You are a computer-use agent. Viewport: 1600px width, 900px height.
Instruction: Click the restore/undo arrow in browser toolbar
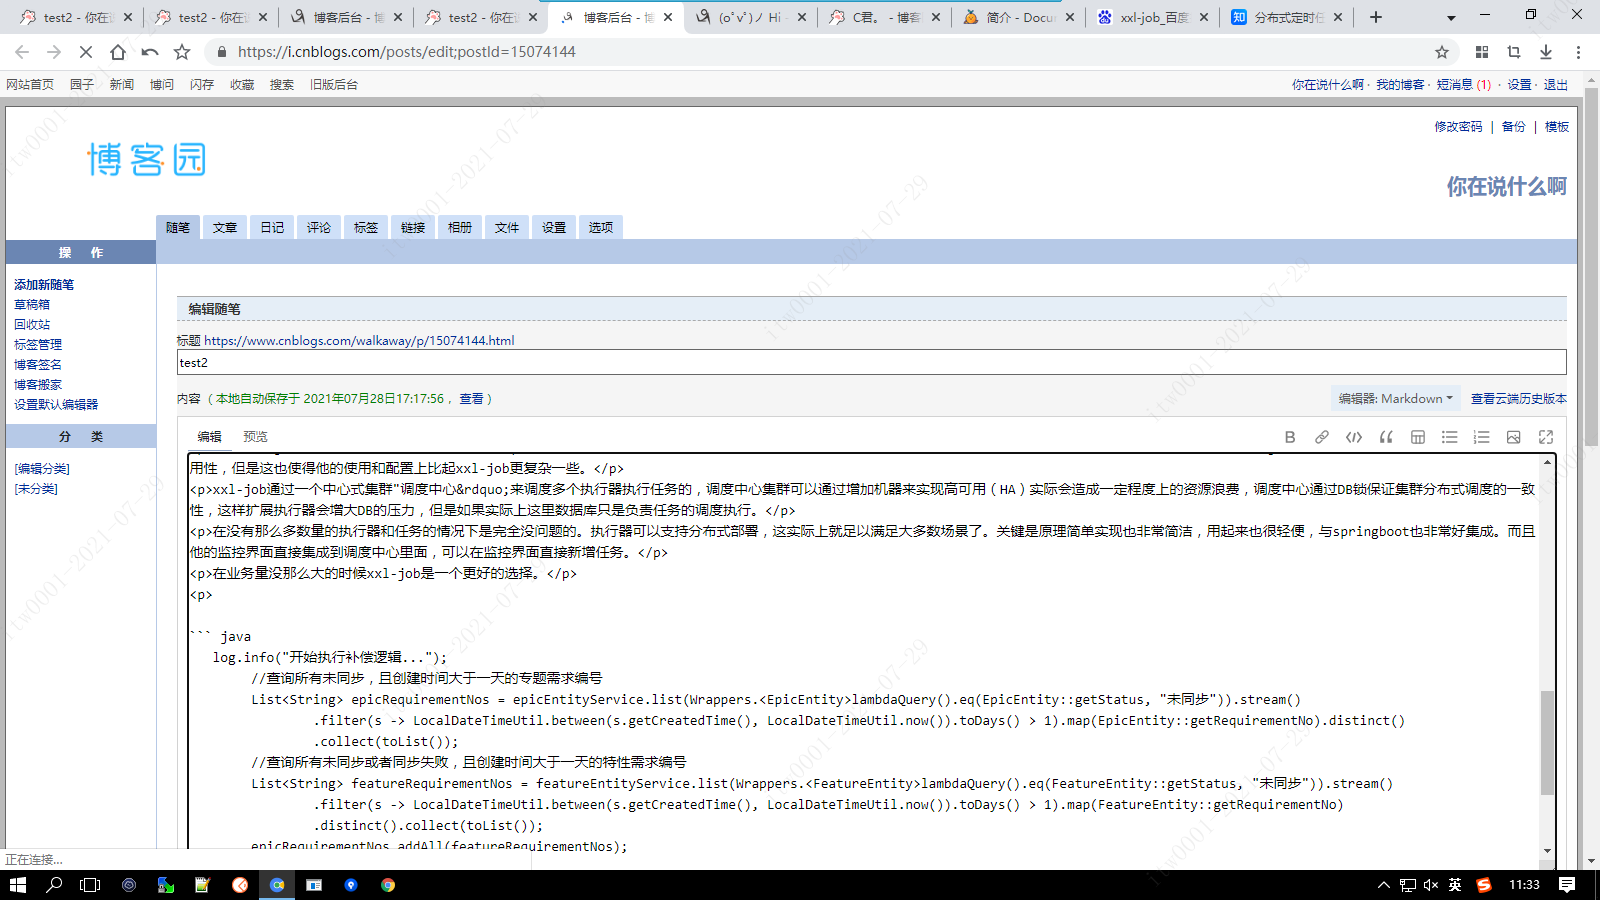[x=150, y=52]
